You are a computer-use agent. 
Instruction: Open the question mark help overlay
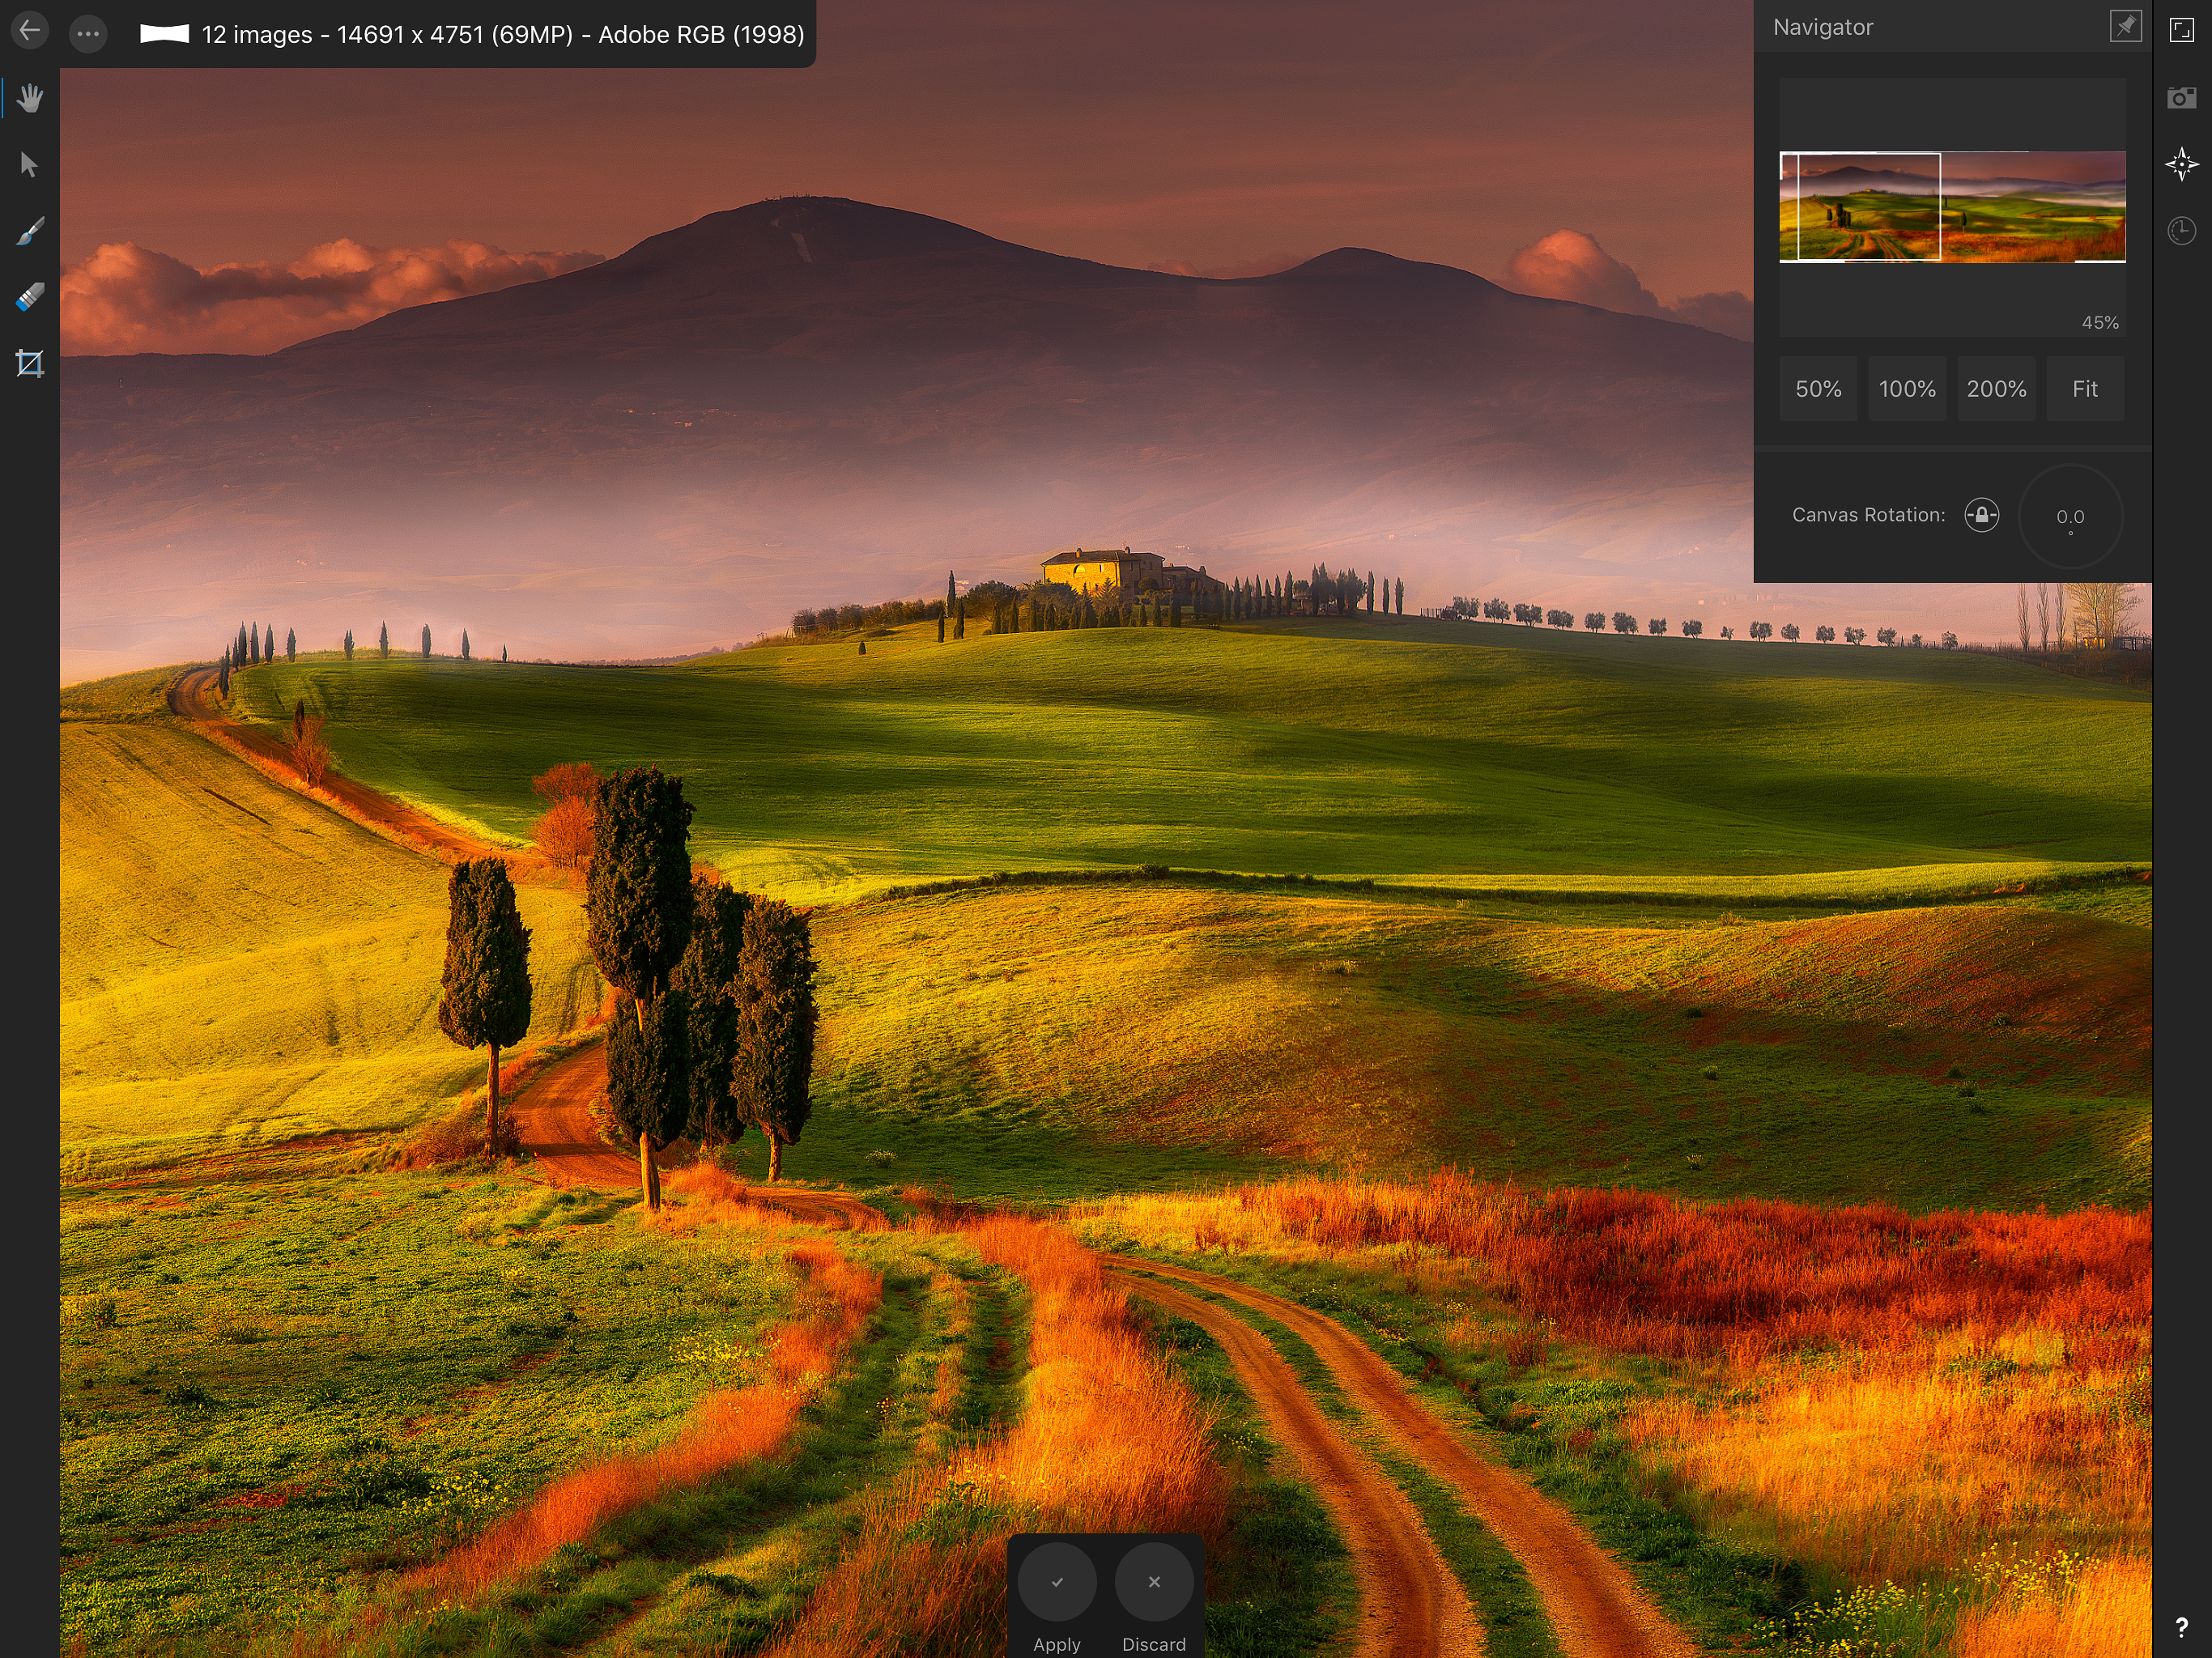(x=2181, y=1627)
